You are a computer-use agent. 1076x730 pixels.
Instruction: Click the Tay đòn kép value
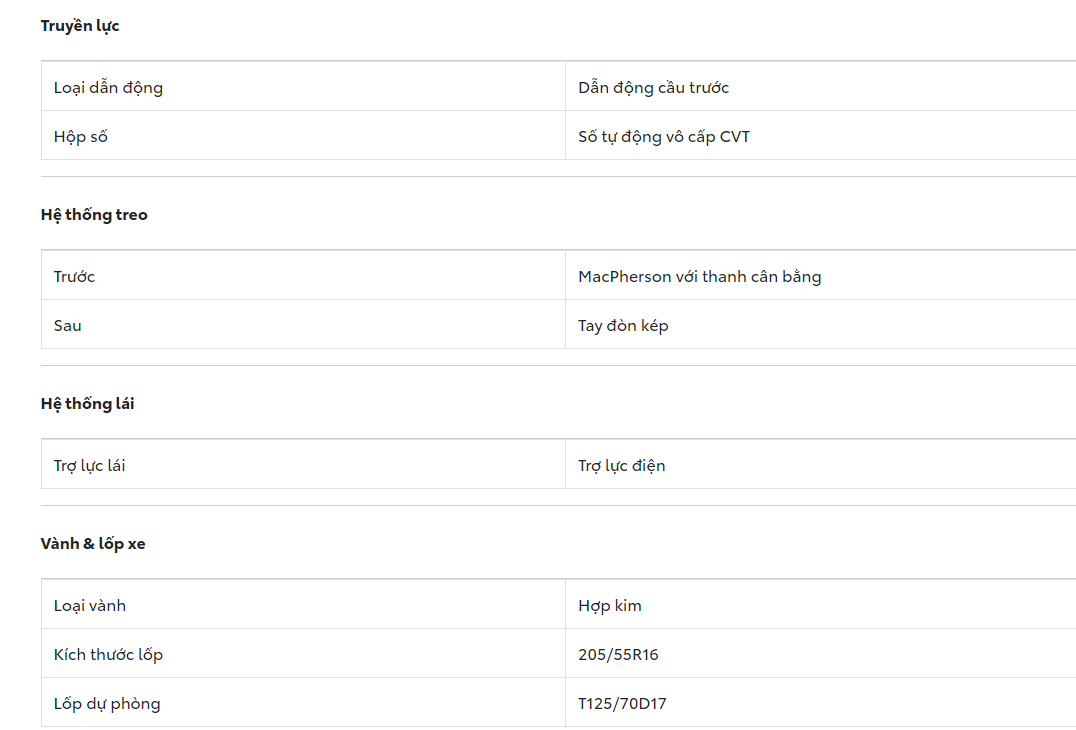click(x=623, y=325)
